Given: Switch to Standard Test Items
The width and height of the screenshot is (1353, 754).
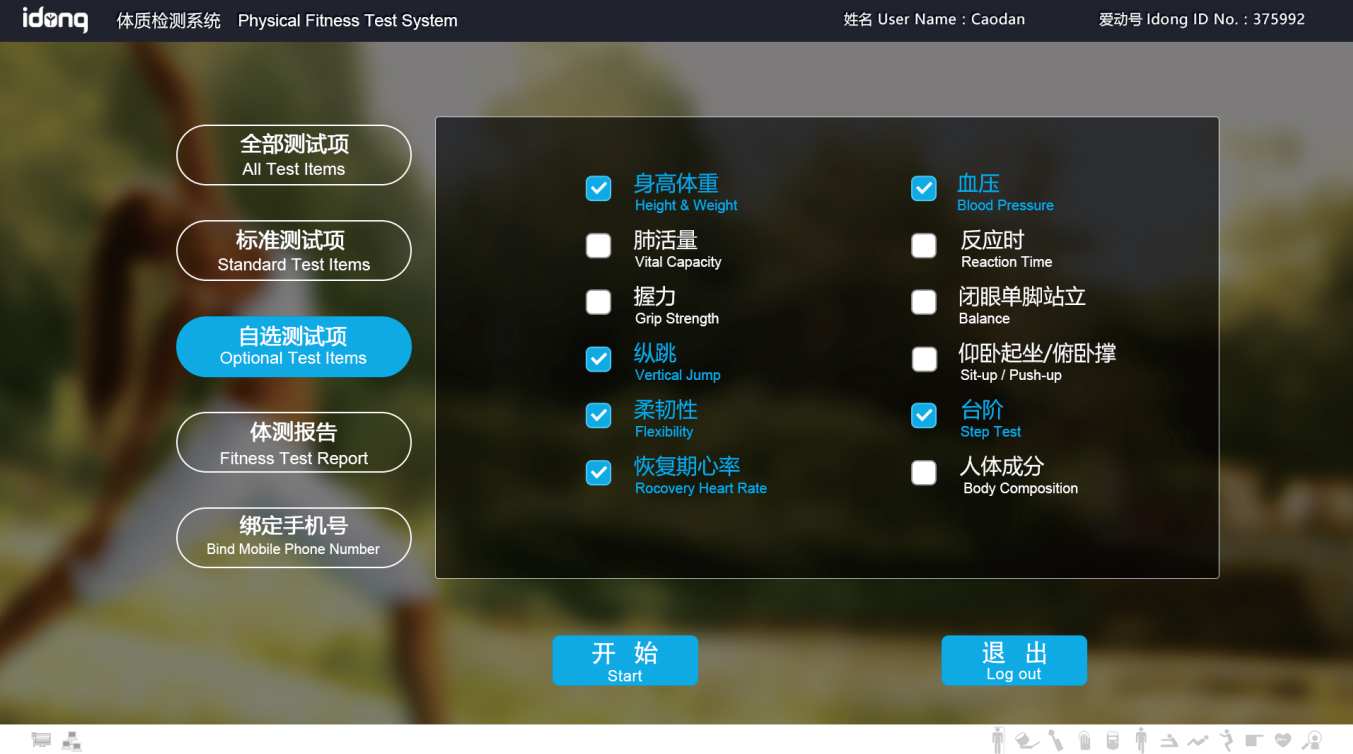Looking at the screenshot, I should tap(293, 251).
